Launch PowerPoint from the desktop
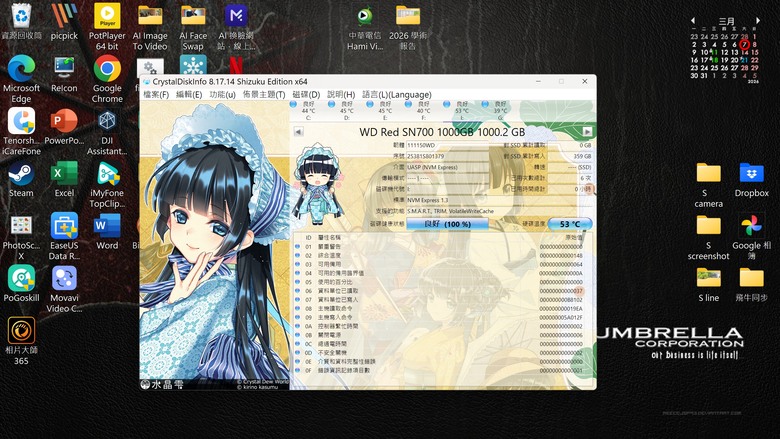Image resolution: width=780 pixels, height=439 pixels. click(64, 127)
